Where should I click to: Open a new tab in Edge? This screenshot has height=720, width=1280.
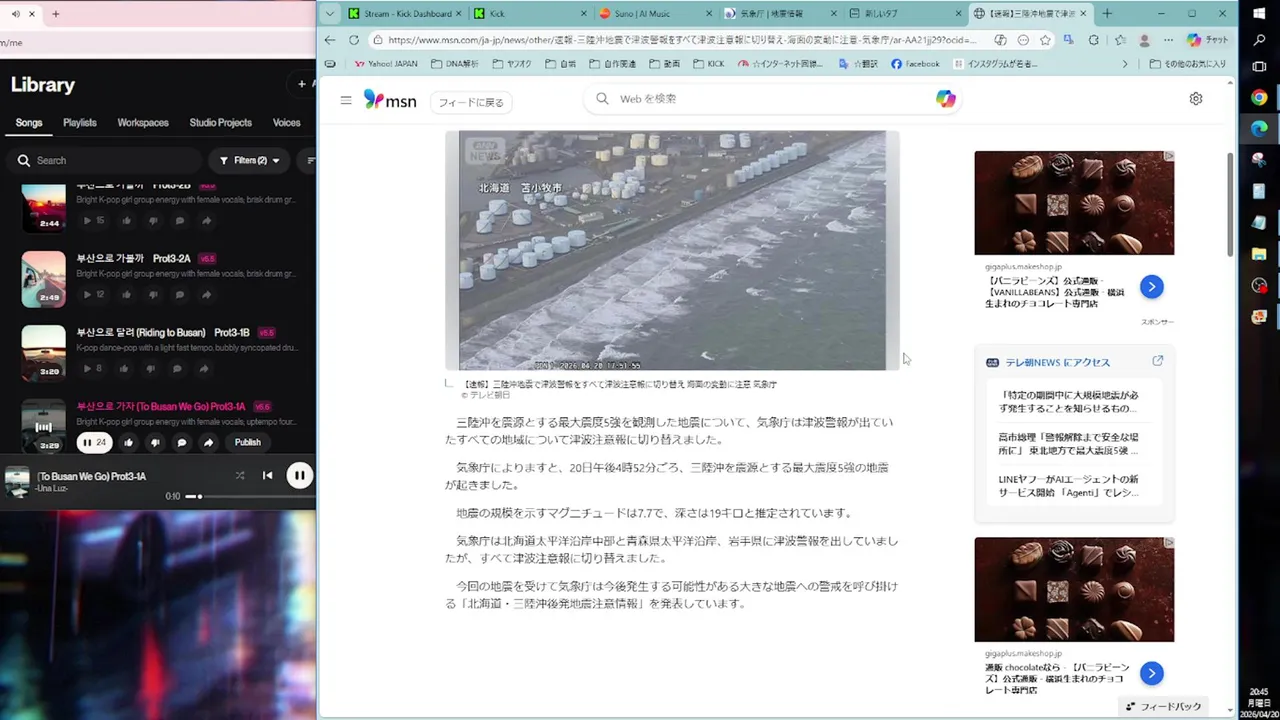tap(1107, 14)
